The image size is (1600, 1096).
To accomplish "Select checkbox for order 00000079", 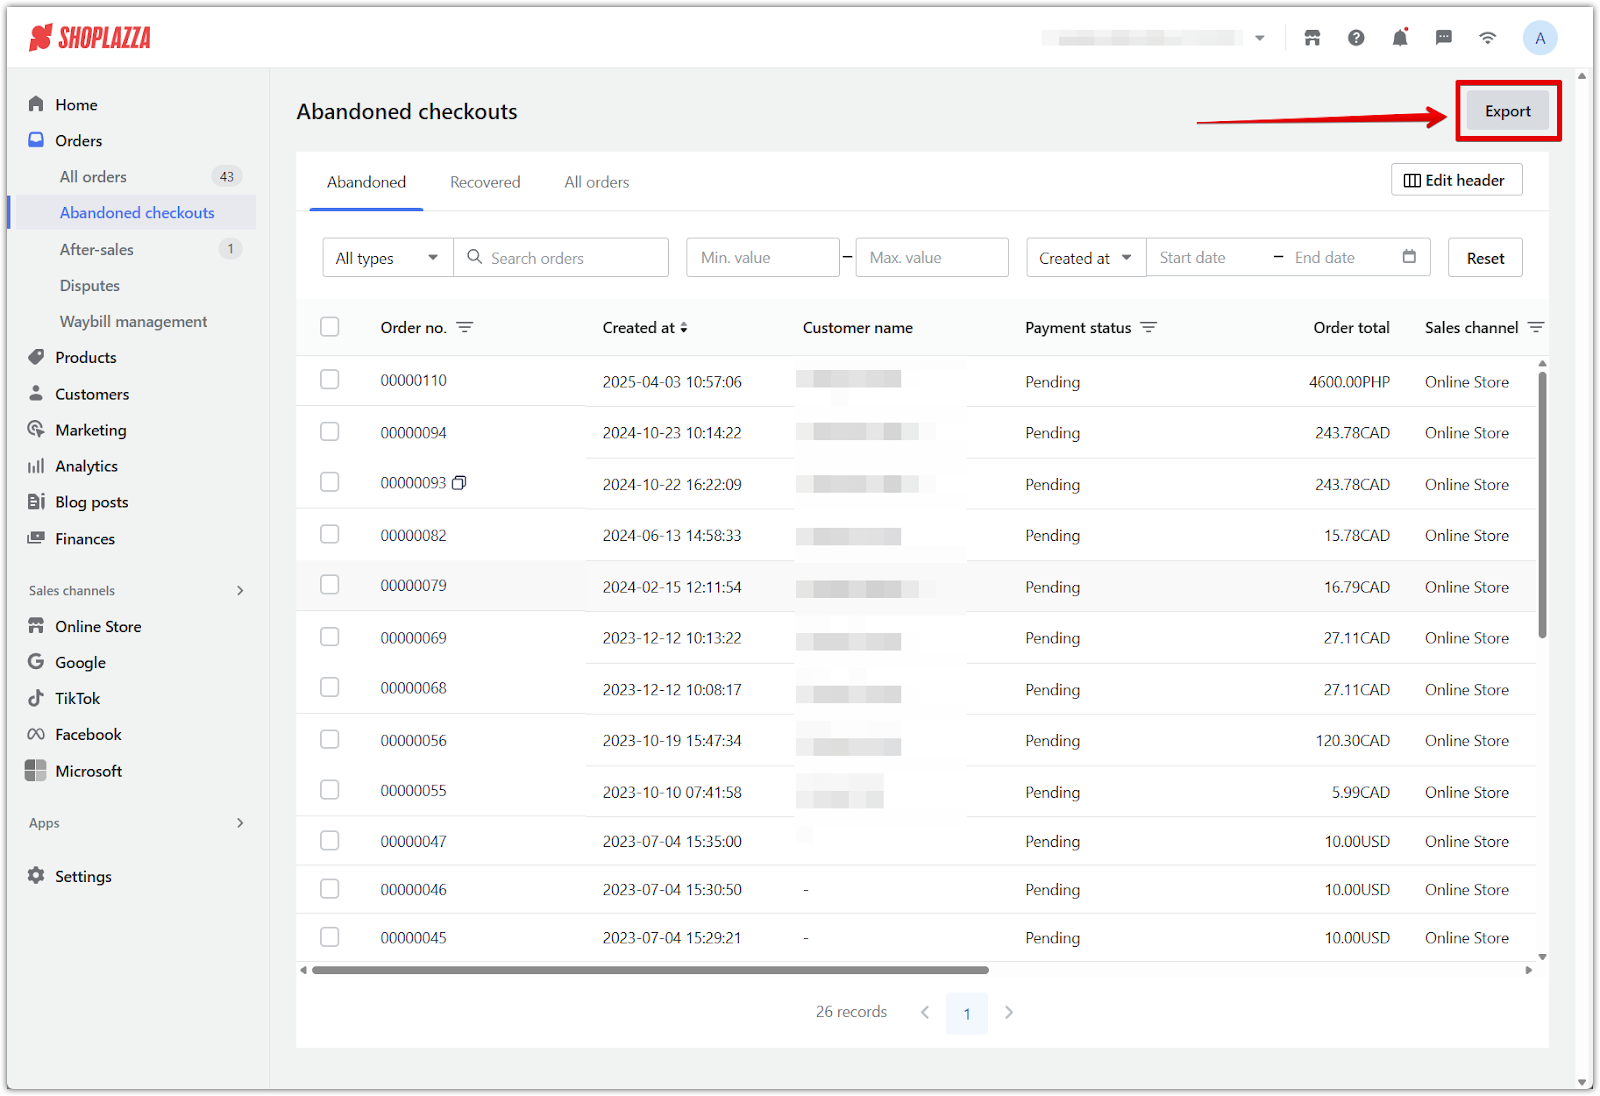I will [x=330, y=585].
